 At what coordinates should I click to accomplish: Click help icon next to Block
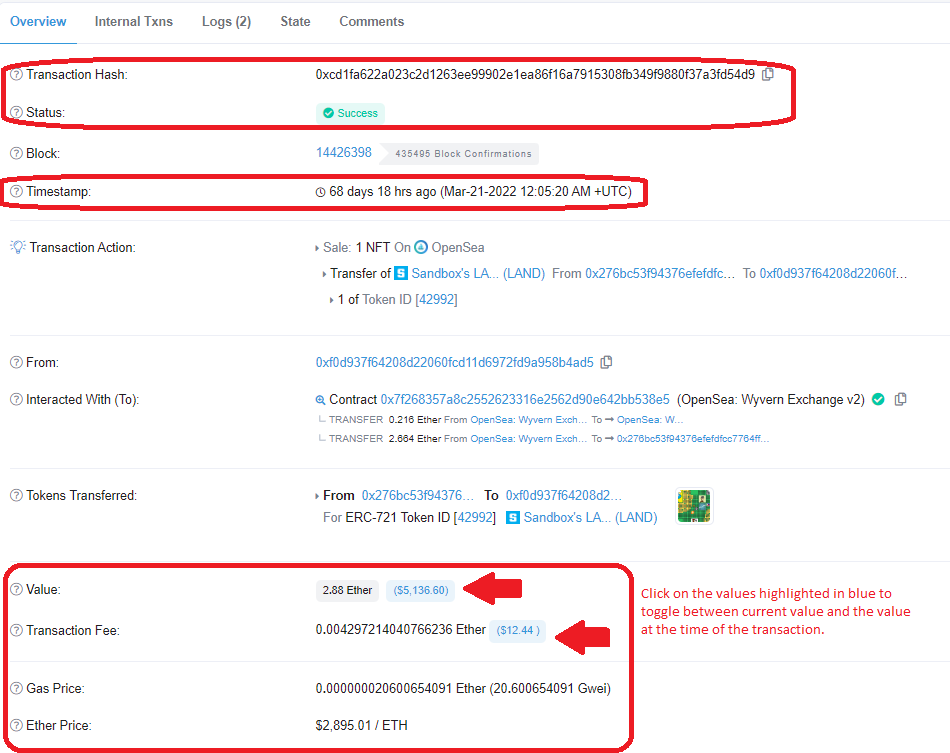(16, 153)
